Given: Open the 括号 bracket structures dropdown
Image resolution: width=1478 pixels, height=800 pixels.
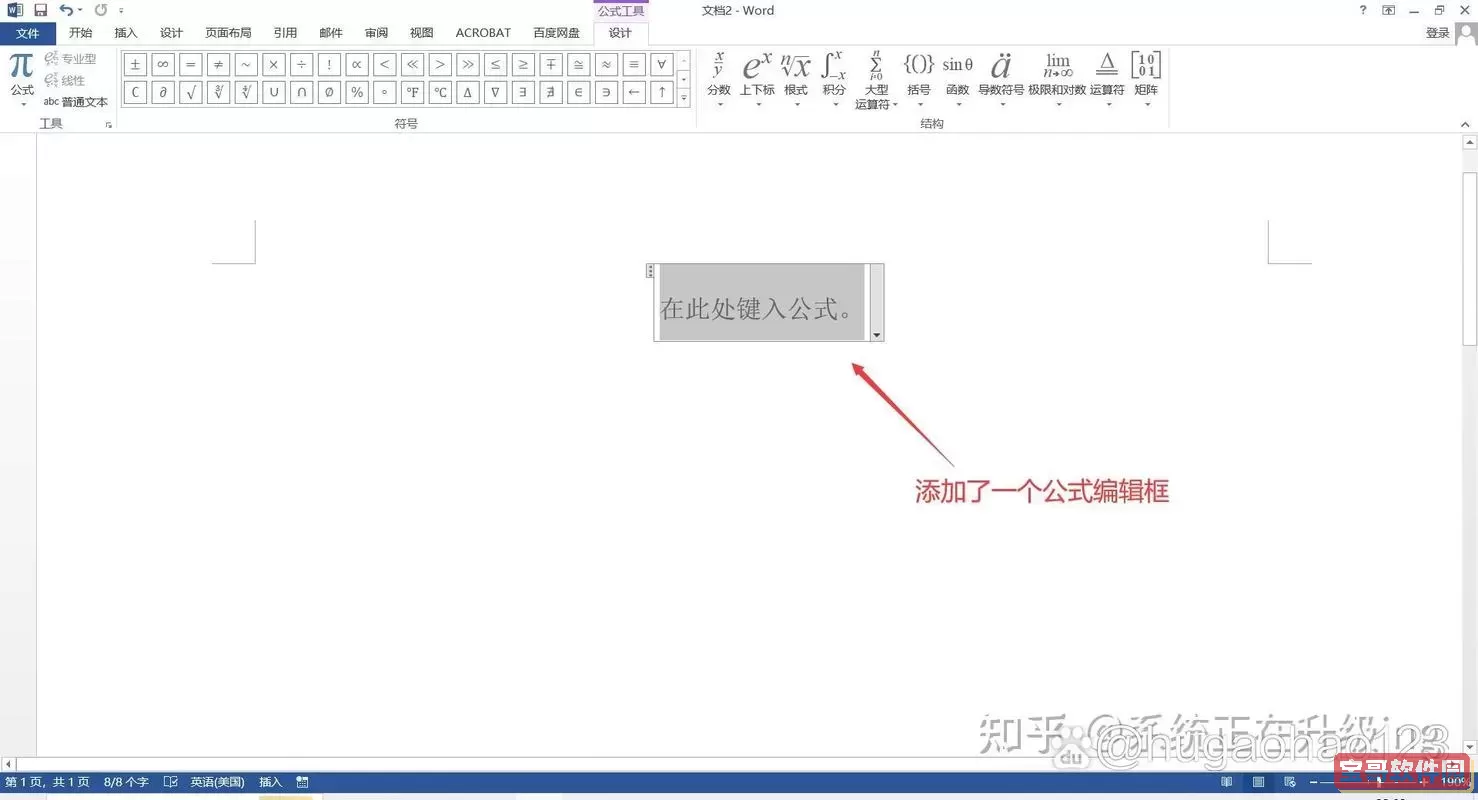Looking at the screenshot, I should [919, 80].
